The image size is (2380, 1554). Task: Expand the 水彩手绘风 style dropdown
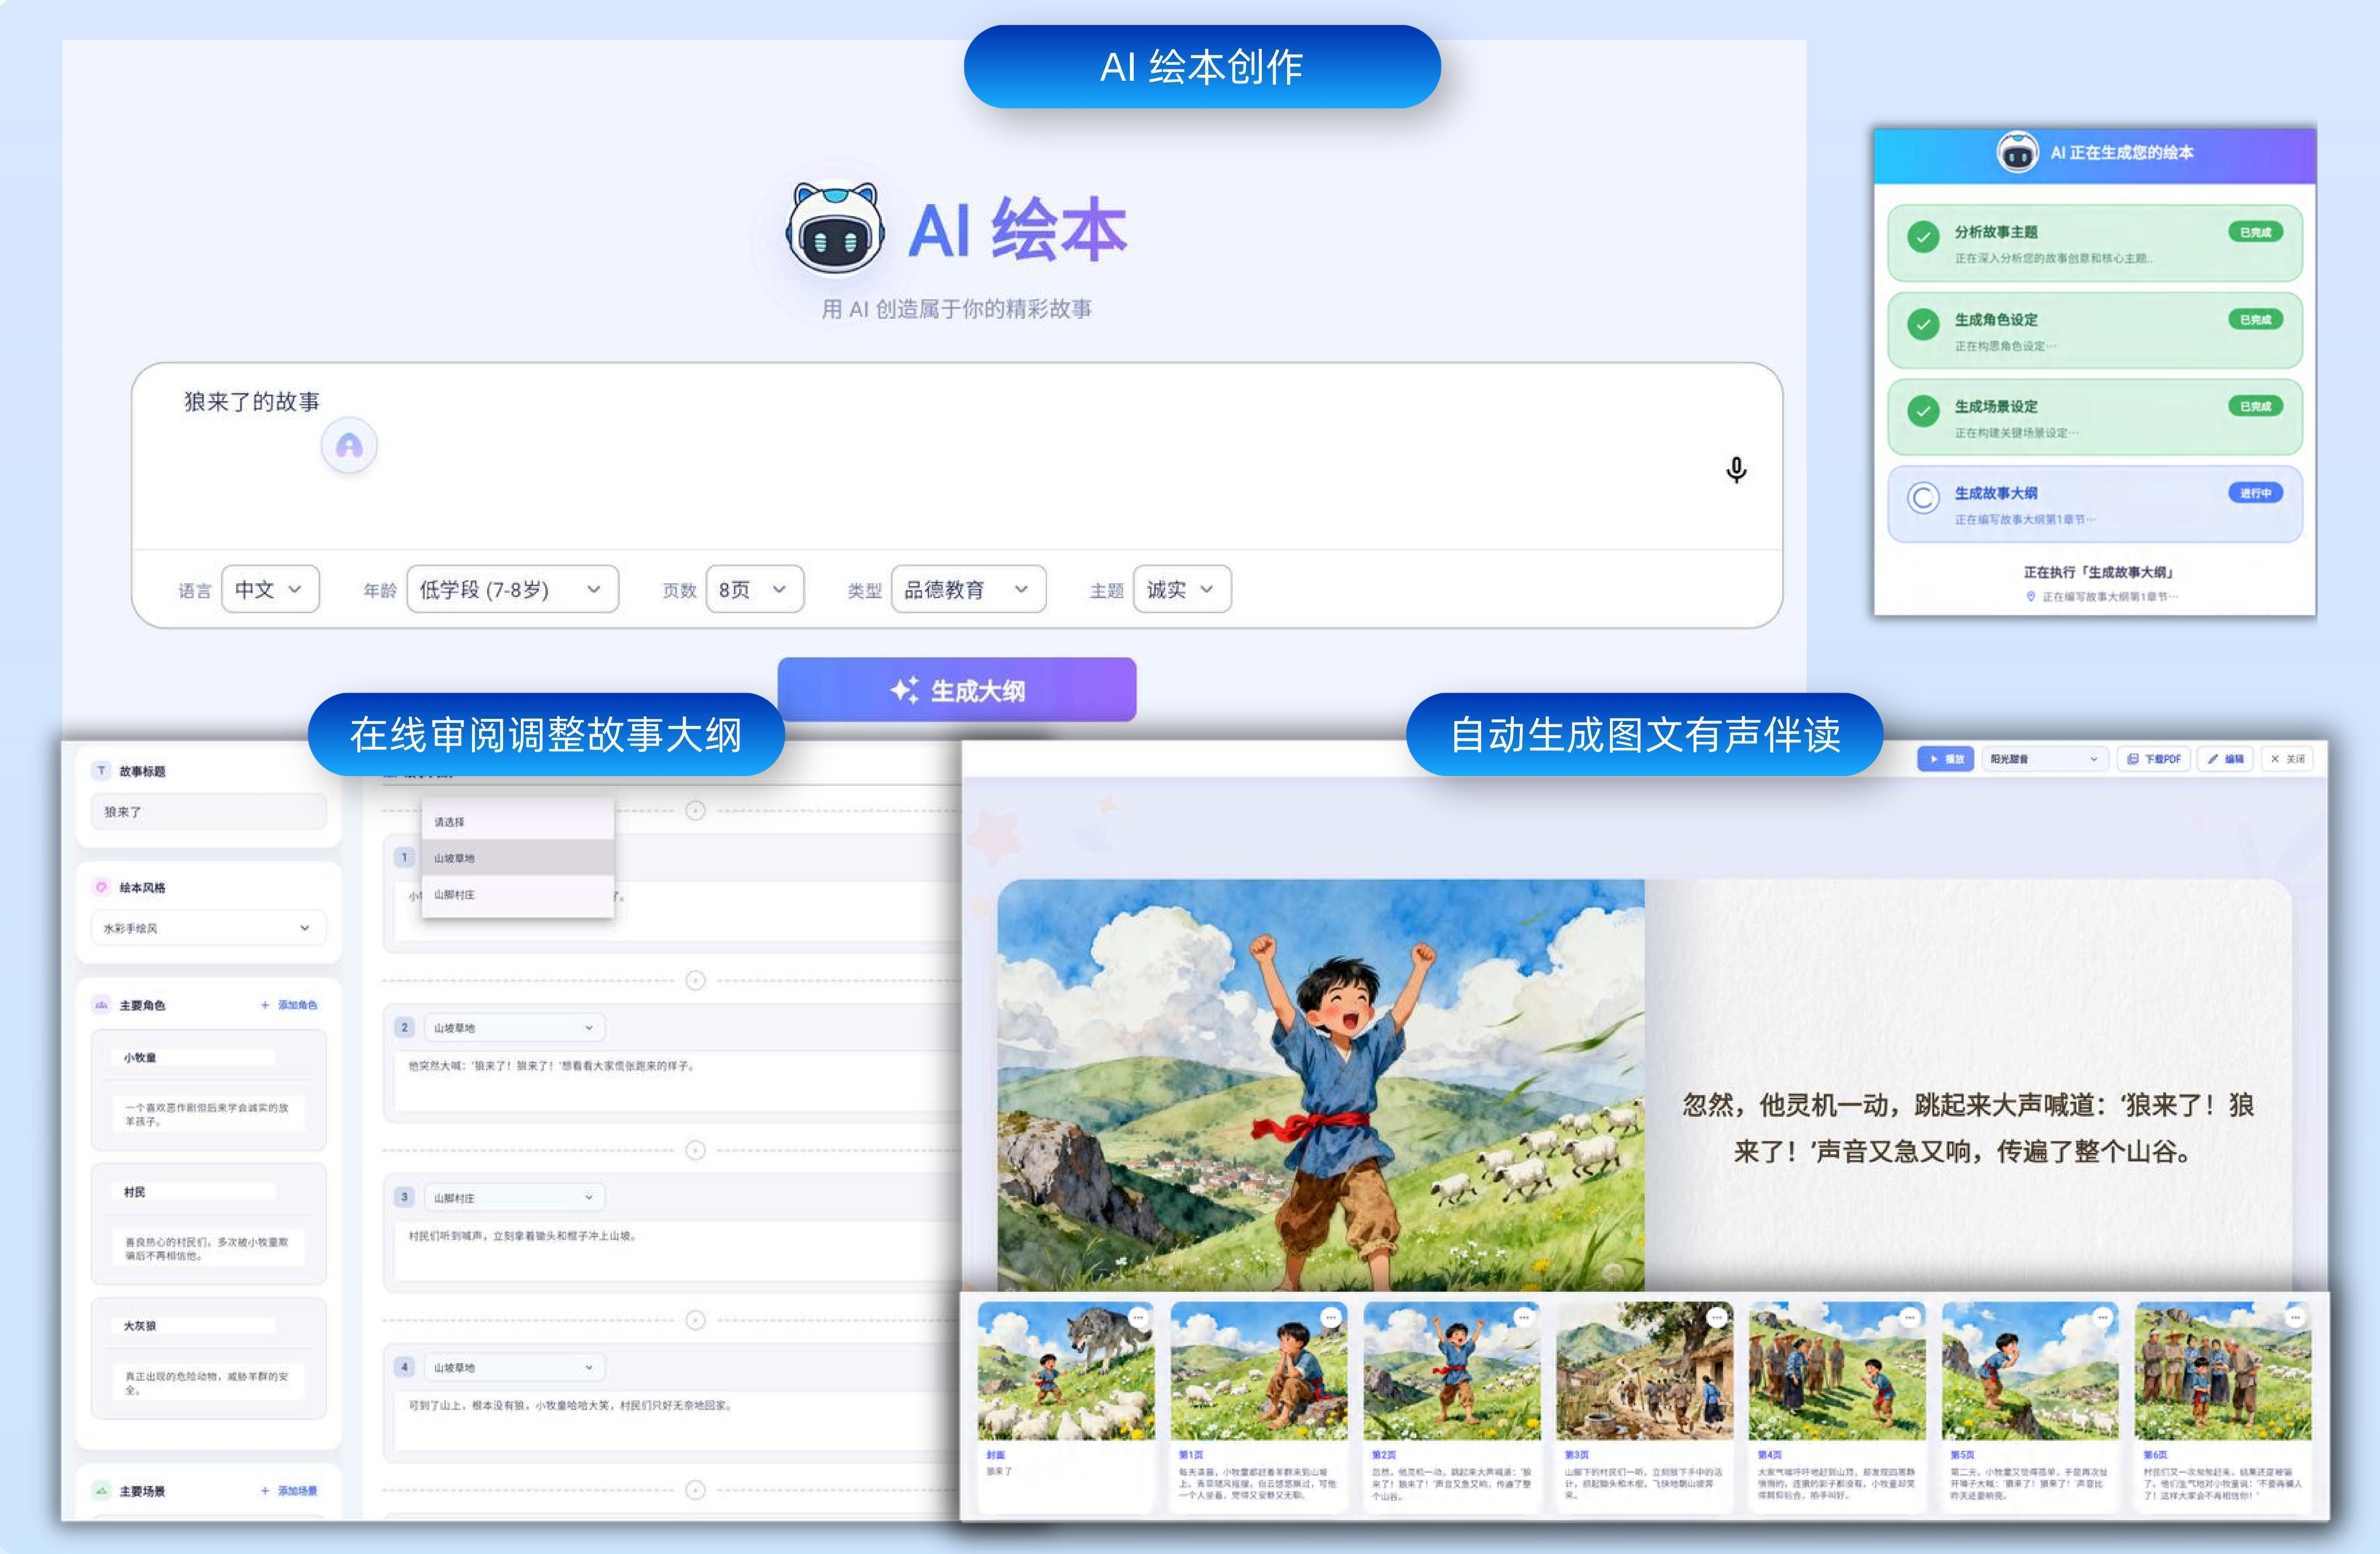pos(207,928)
